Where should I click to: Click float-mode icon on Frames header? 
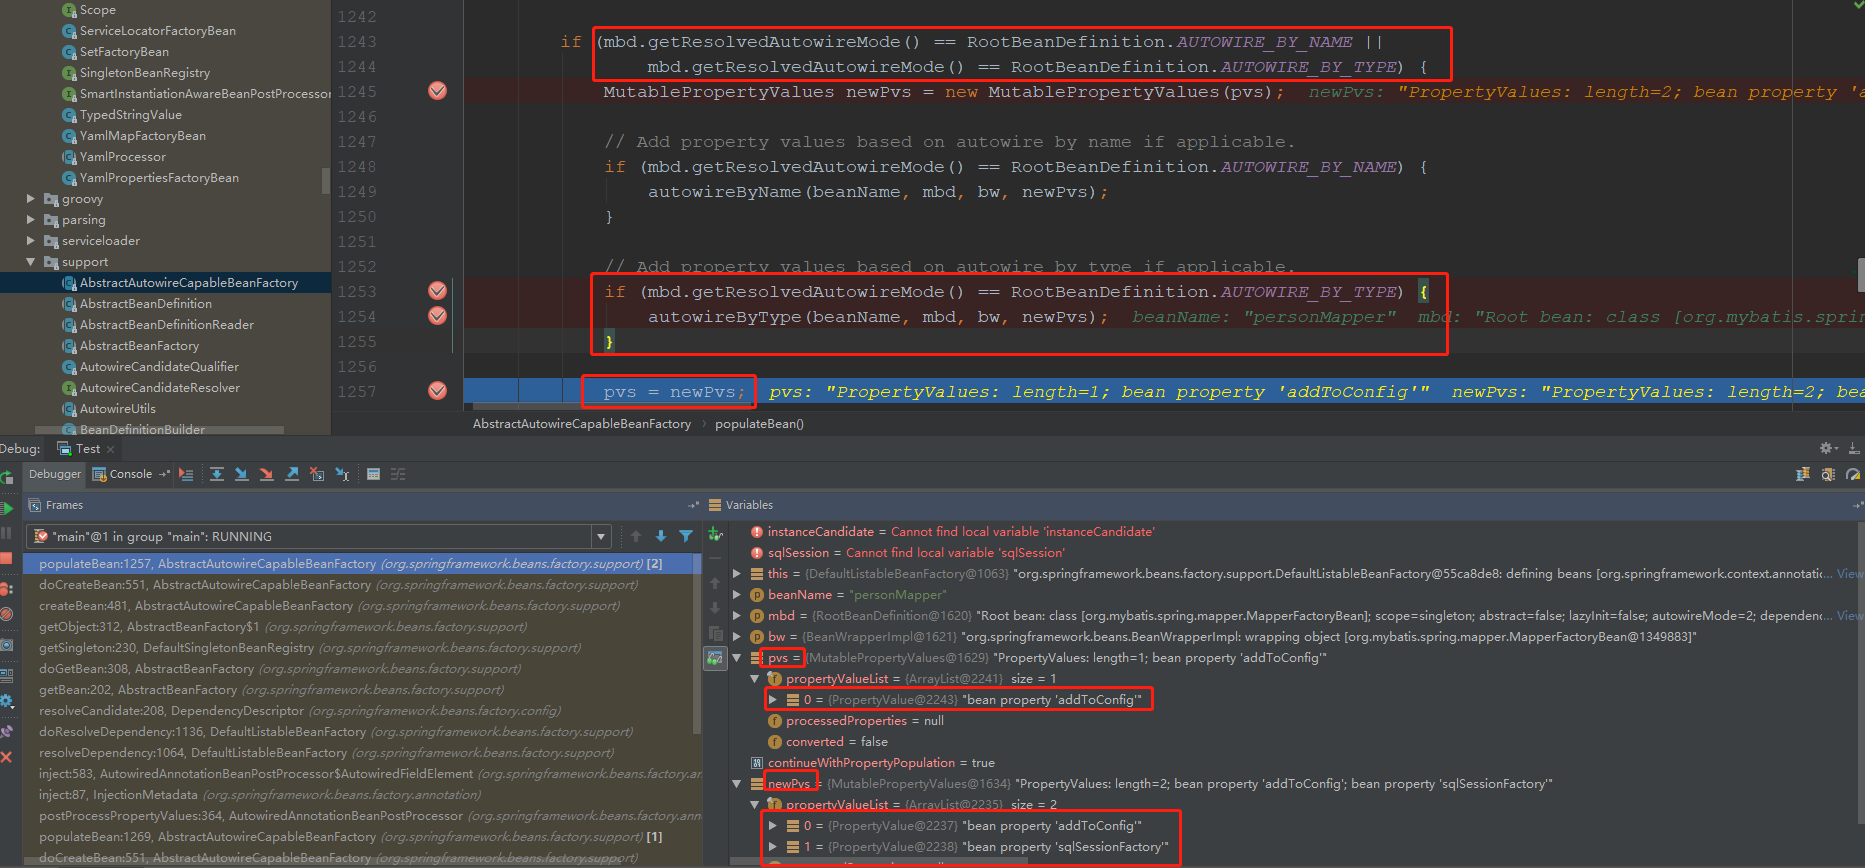[x=693, y=505]
